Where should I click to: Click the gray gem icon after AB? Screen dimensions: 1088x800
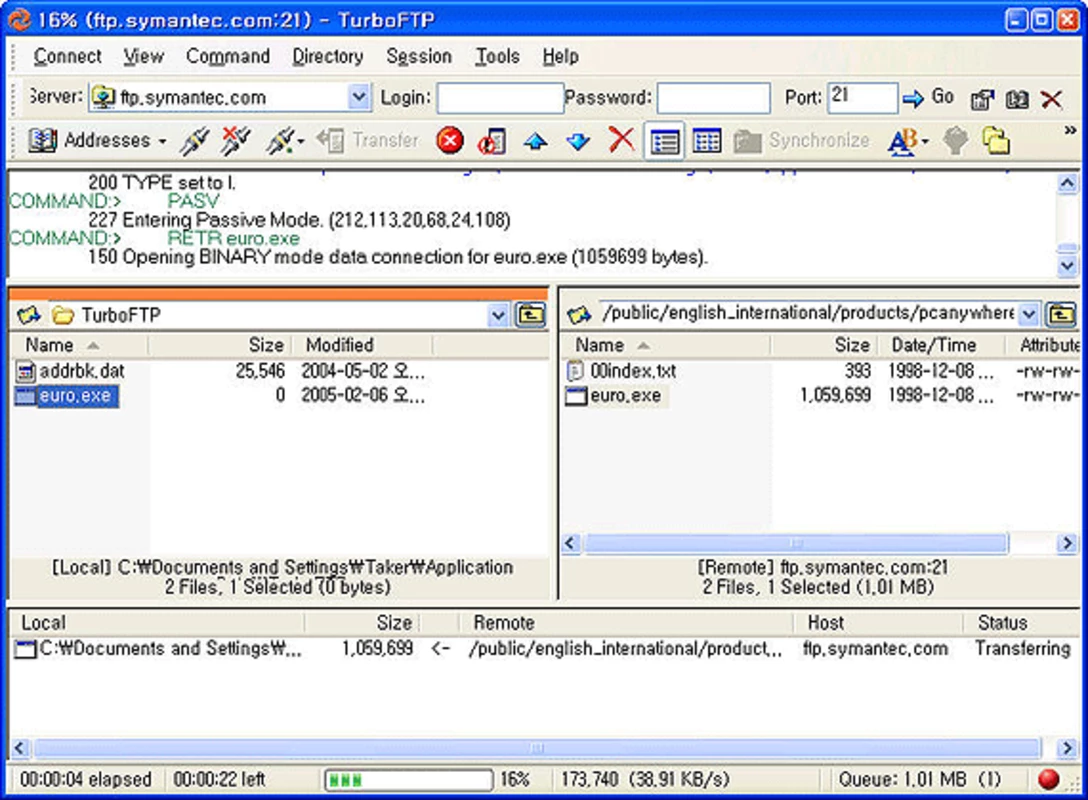(955, 141)
